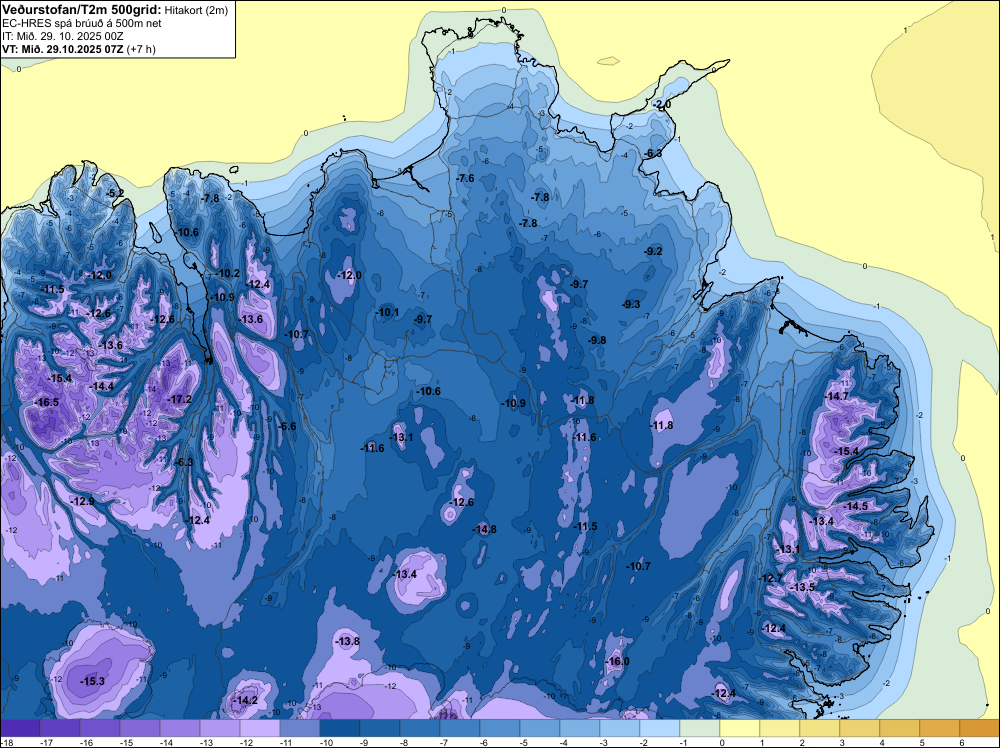The width and height of the screenshot is (1000, 748).
Task: Click the -14.2 temperature value label
Action: (x=245, y=700)
